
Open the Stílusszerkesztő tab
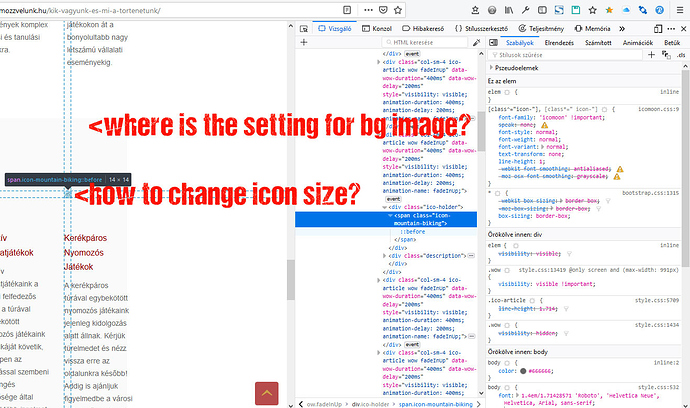pos(481,29)
